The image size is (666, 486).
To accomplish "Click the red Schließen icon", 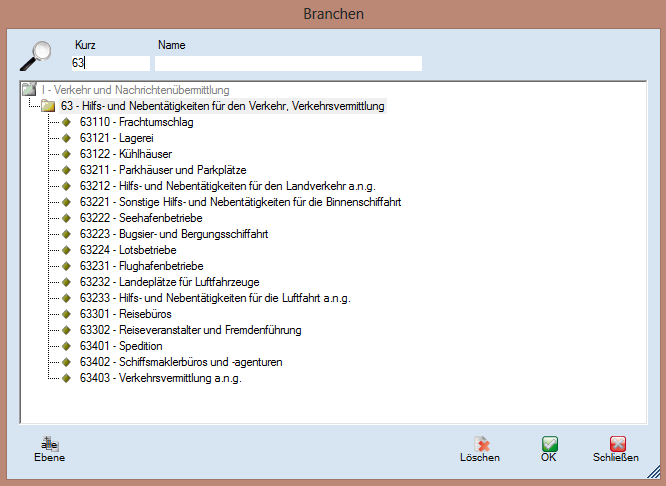I will coord(617,444).
